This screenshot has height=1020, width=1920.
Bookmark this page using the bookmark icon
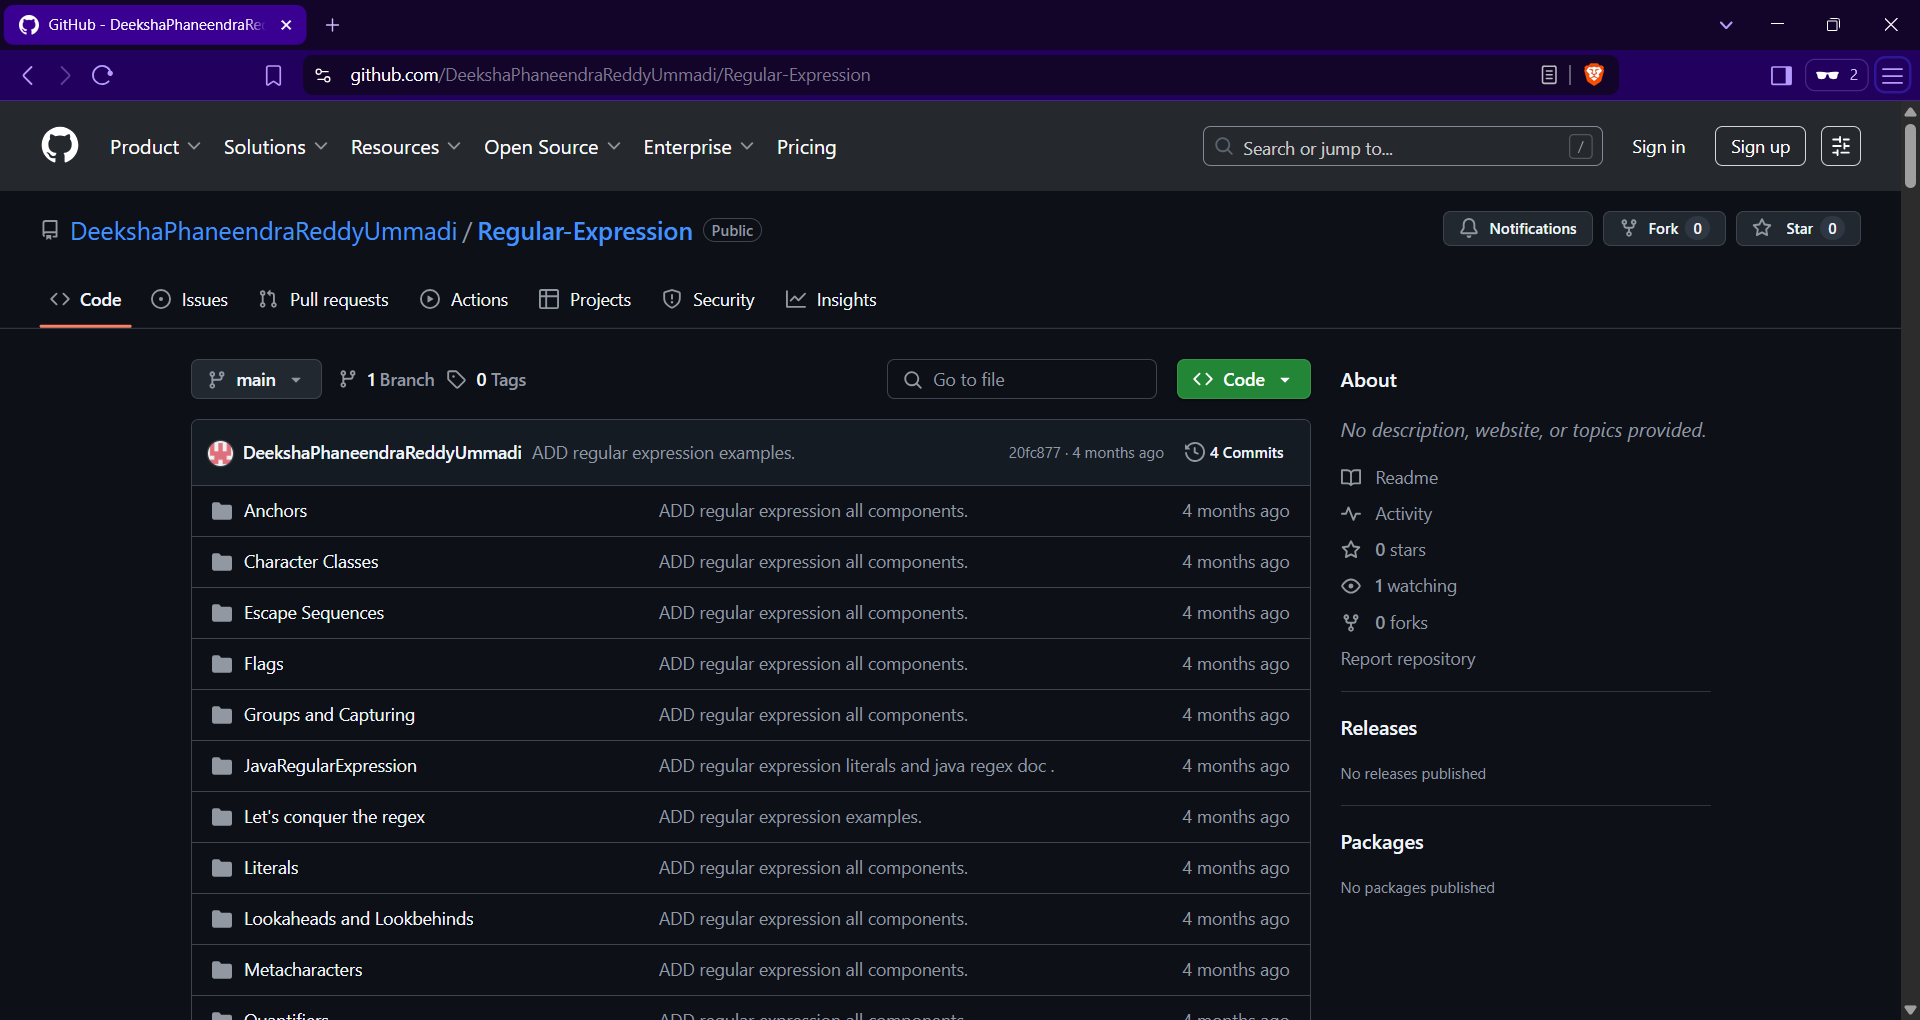[x=273, y=75]
